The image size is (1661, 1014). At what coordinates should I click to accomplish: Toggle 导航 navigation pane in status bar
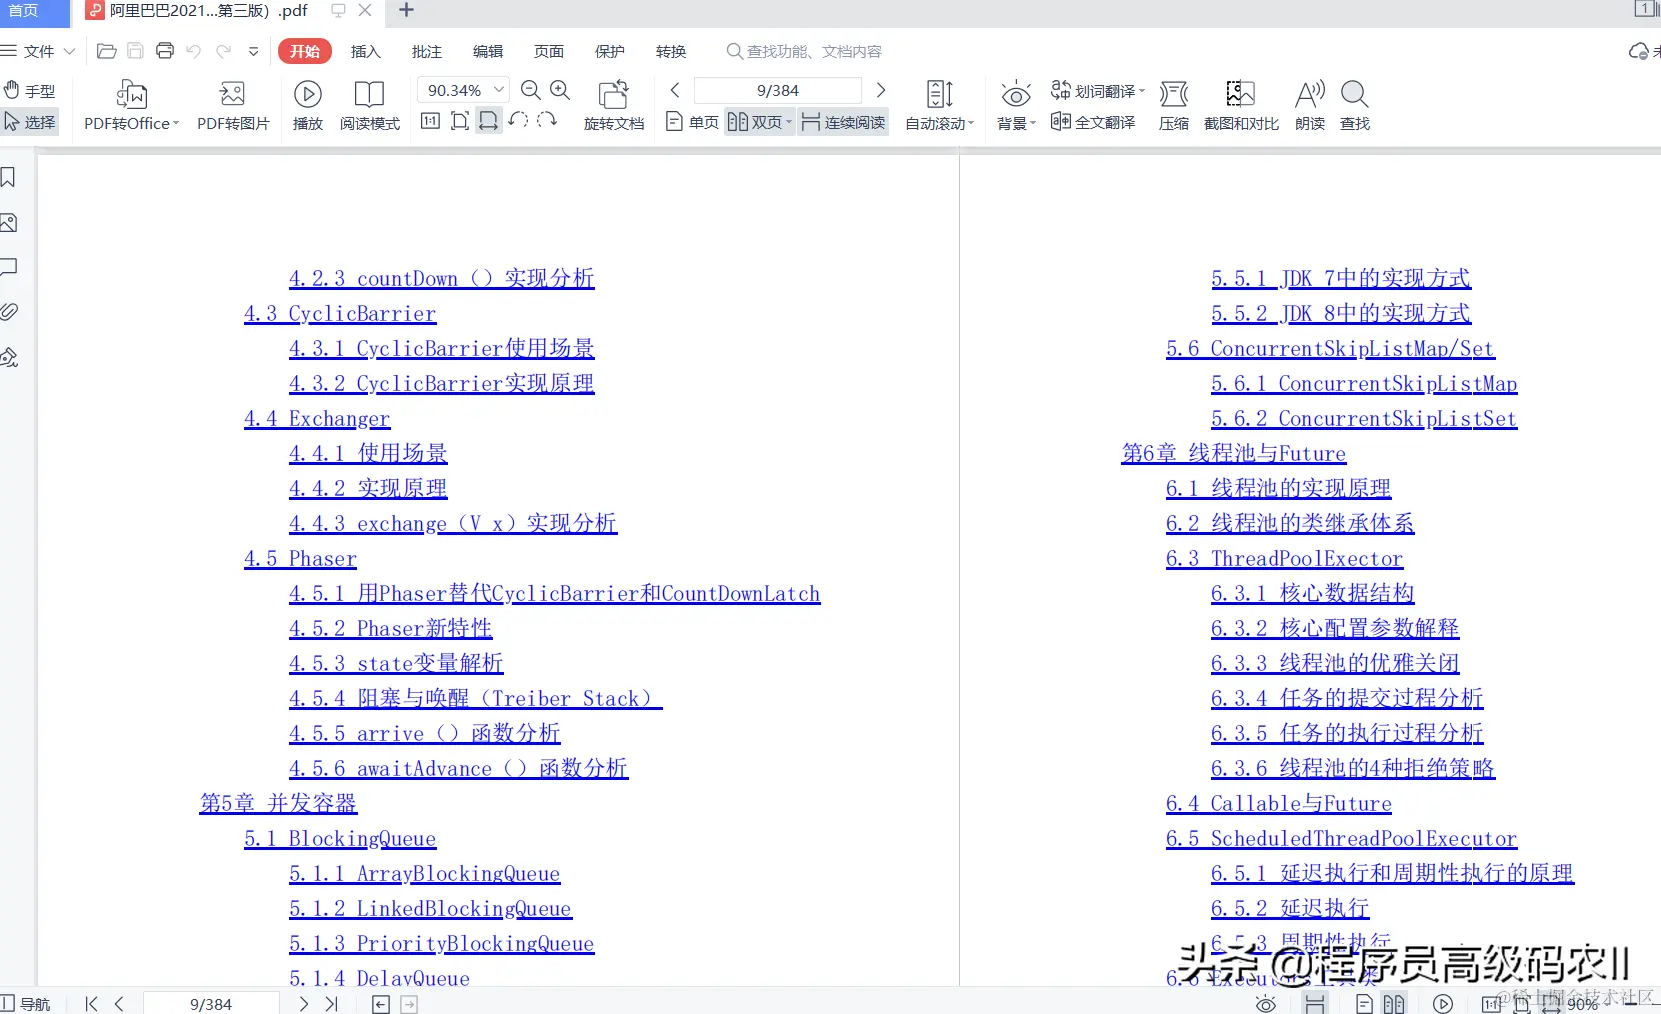[26, 1004]
